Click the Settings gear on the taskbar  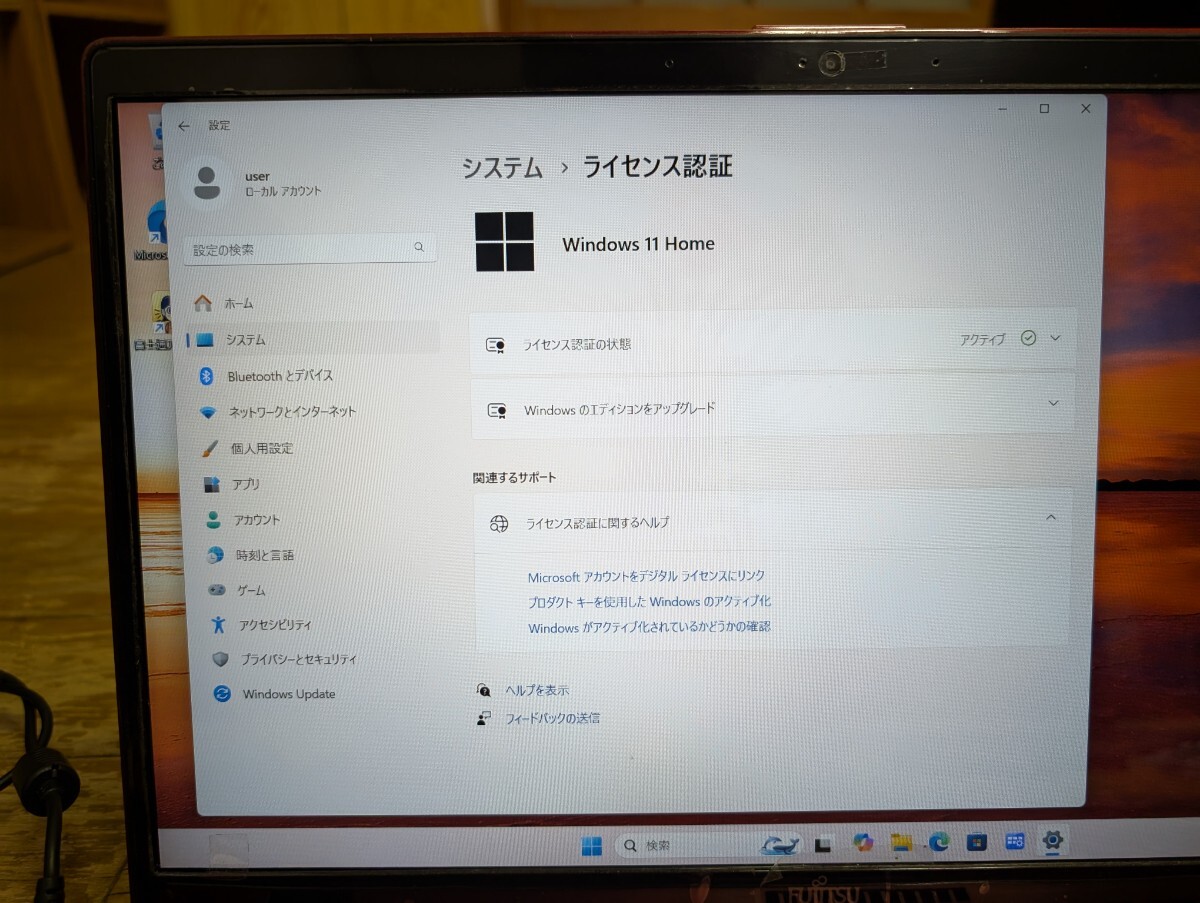point(1052,841)
